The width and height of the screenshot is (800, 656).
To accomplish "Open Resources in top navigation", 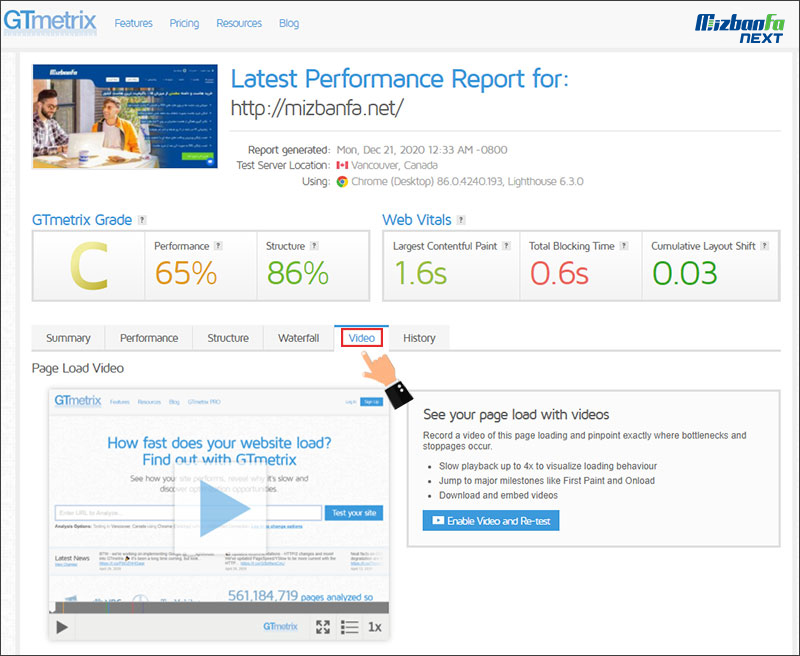I will (239, 23).
